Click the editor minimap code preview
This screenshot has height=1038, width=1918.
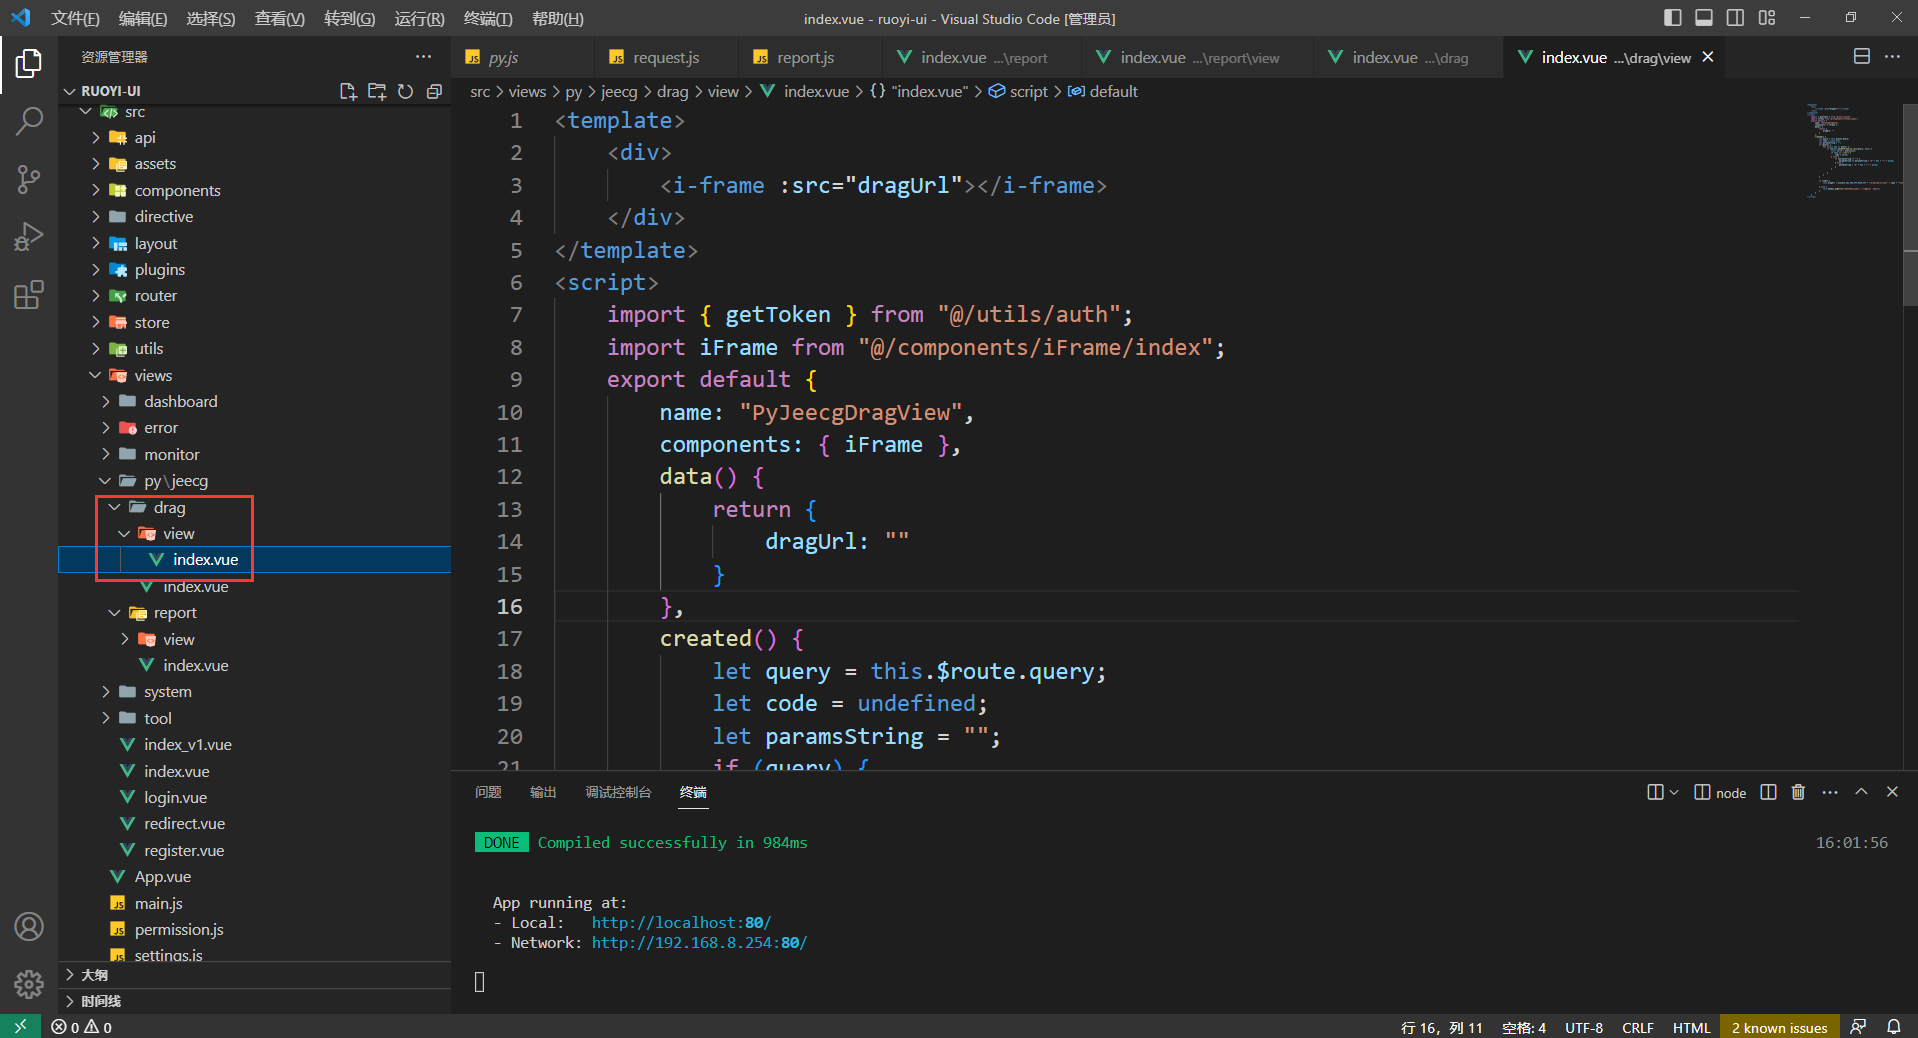pyautogui.click(x=1853, y=150)
